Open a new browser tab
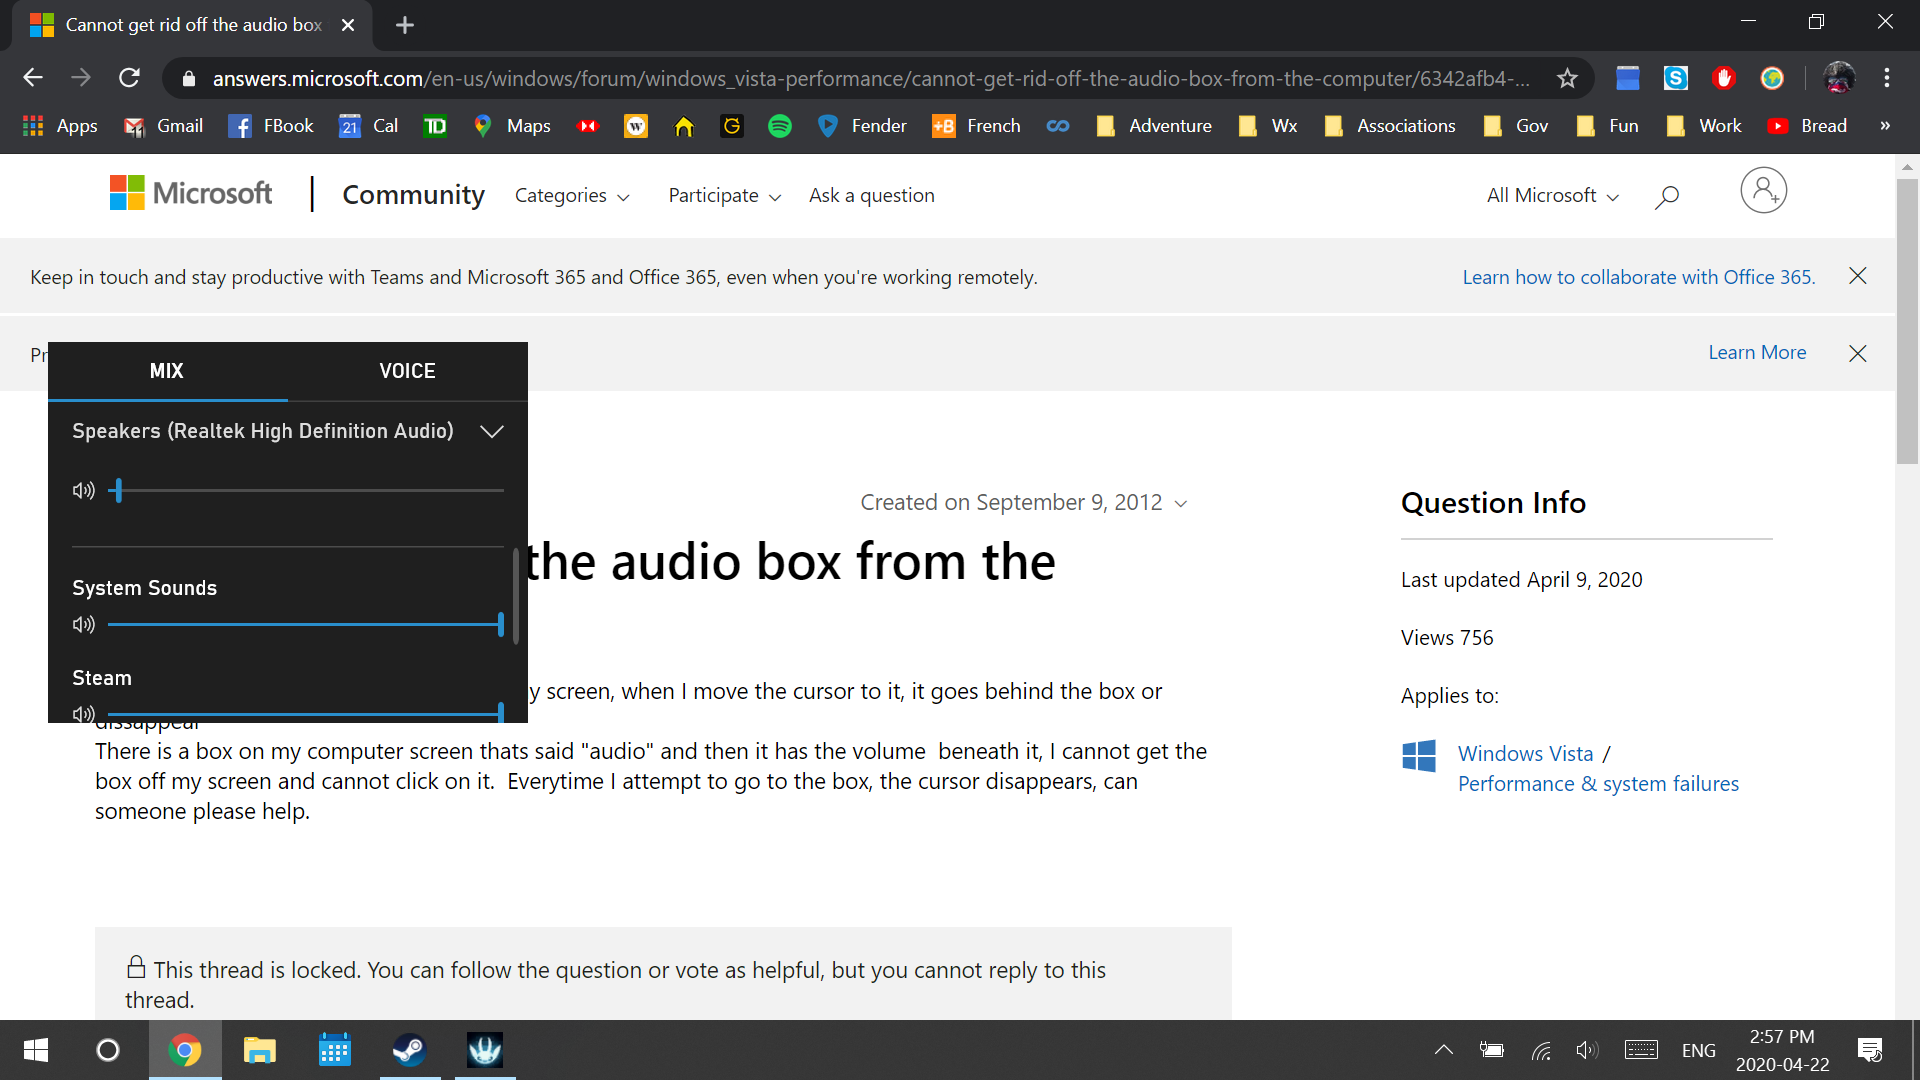 click(405, 25)
